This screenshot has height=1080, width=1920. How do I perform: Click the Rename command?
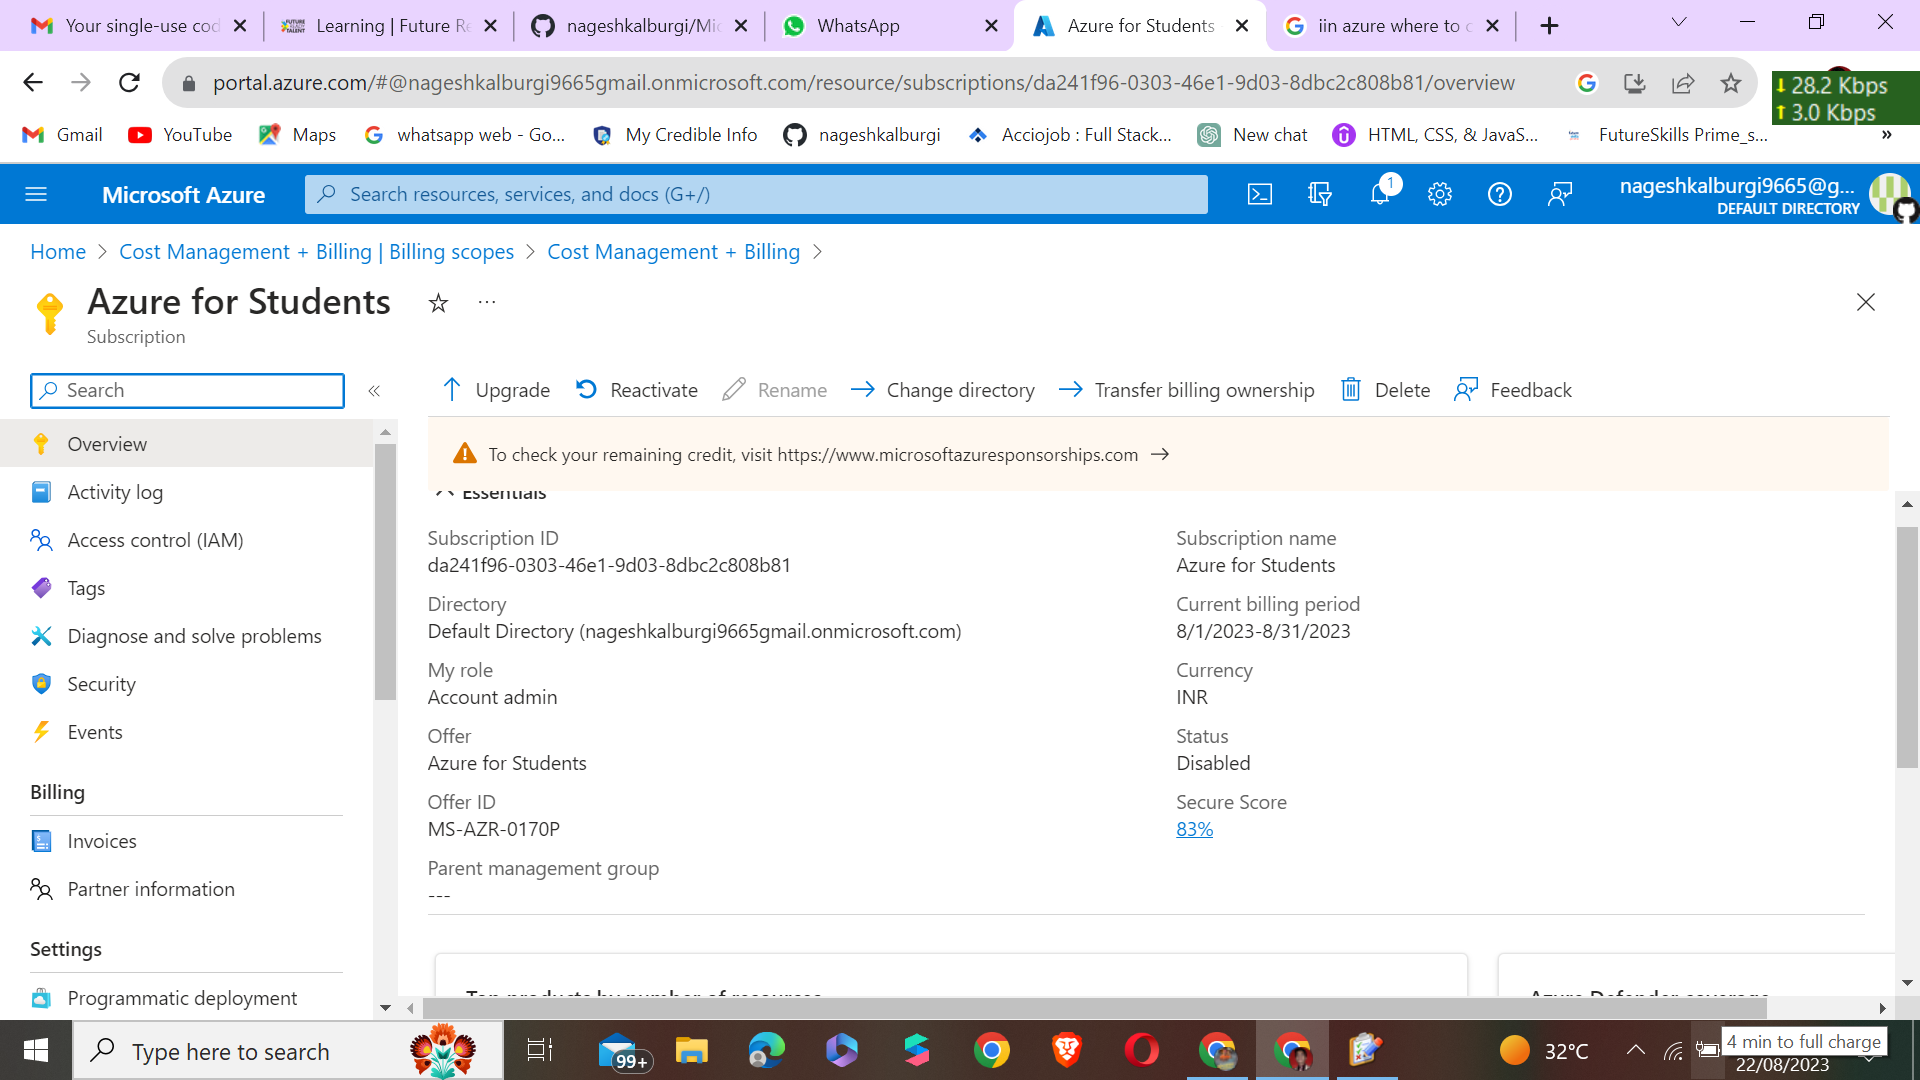click(x=775, y=390)
